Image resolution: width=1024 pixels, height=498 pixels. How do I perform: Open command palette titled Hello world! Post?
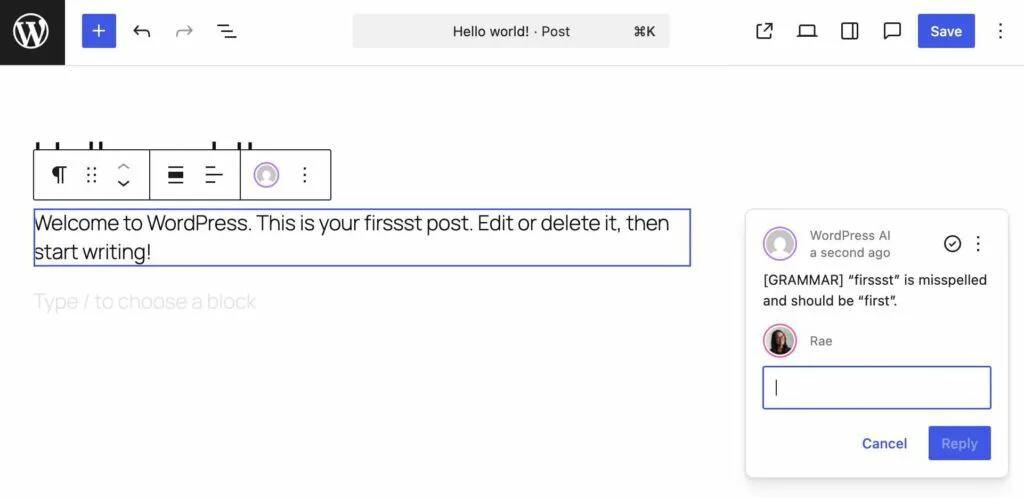[x=511, y=31]
